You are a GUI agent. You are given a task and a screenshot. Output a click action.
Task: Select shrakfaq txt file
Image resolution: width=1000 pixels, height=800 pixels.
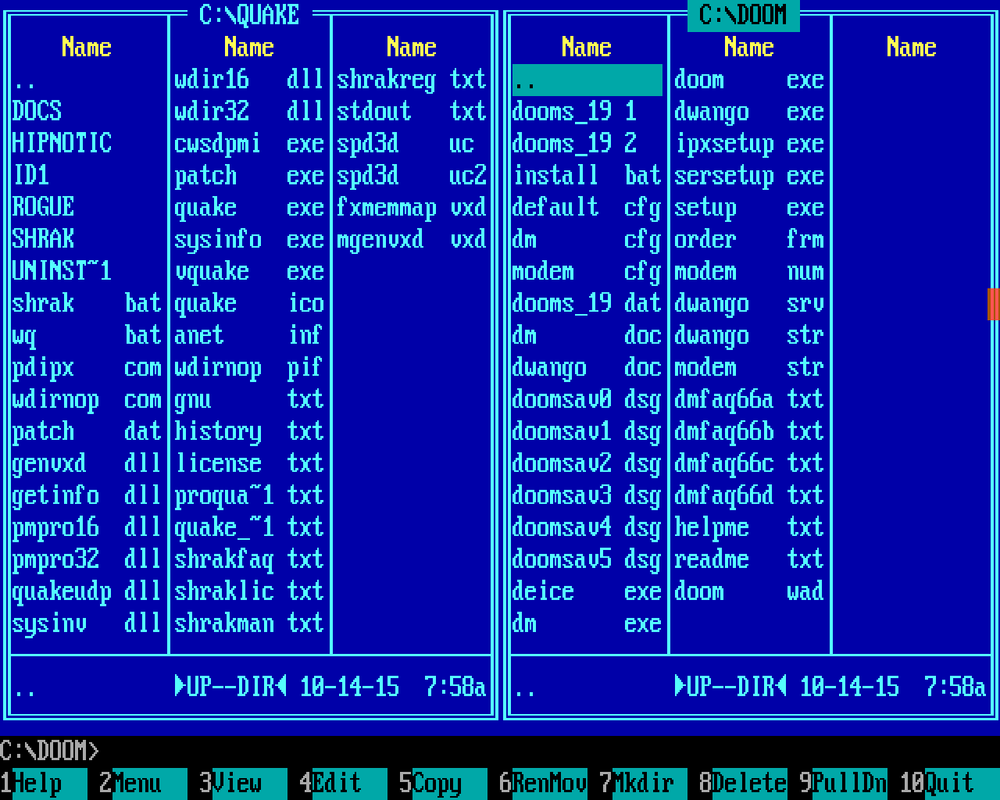249,560
